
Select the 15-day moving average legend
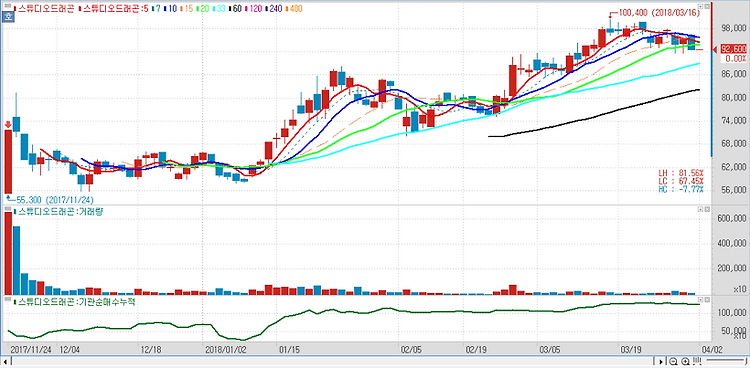tap(188, 9)
